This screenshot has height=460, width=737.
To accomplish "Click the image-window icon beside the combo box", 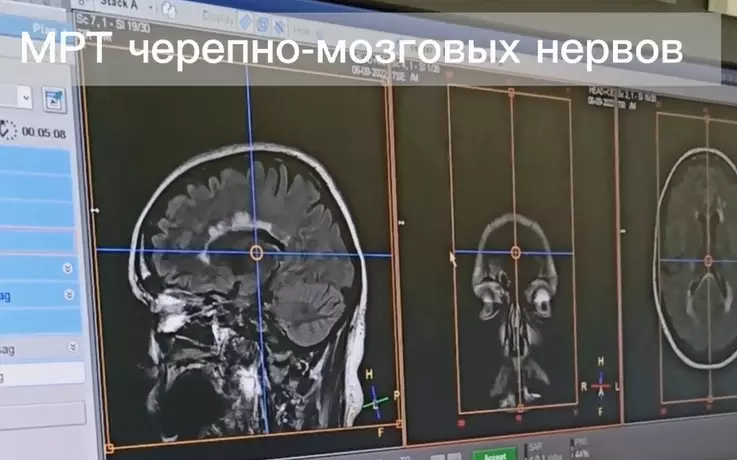I will point(54,100).
